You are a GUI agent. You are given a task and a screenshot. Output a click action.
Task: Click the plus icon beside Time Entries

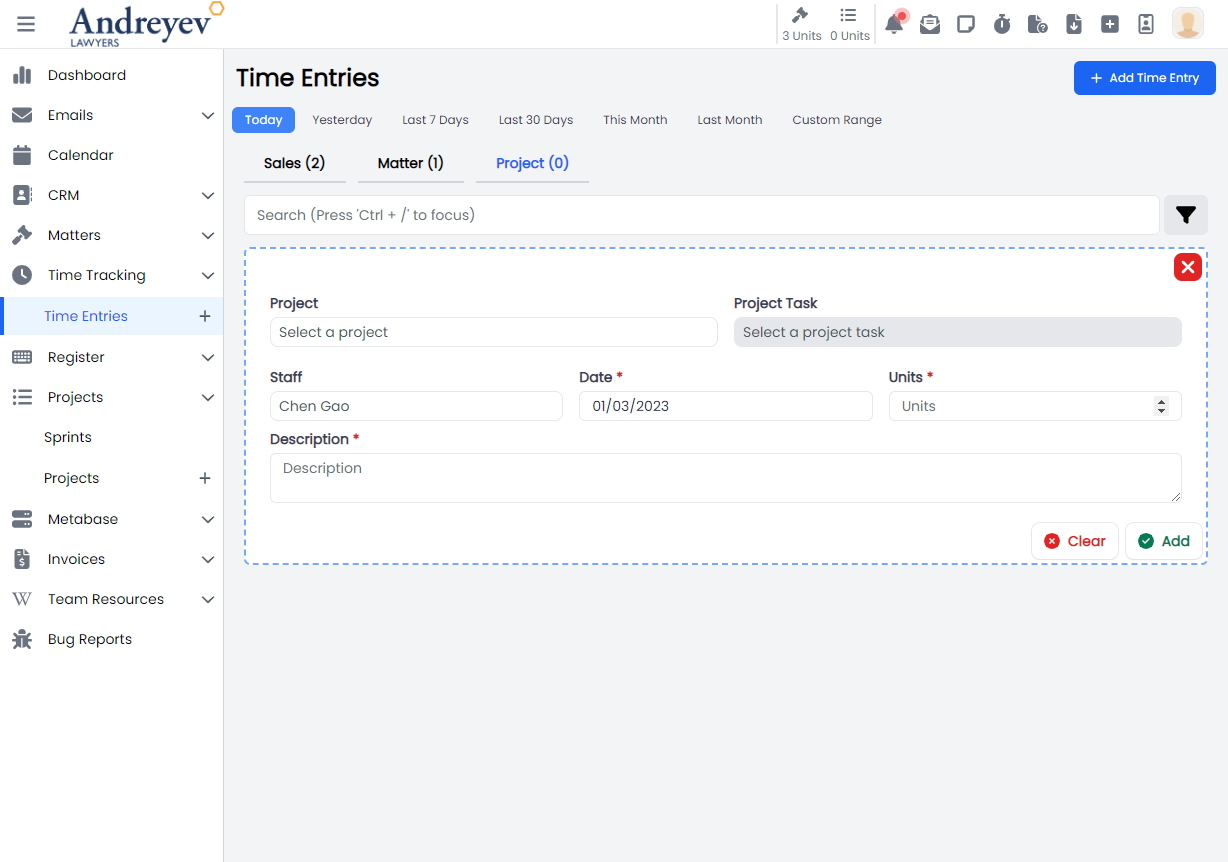205,316
